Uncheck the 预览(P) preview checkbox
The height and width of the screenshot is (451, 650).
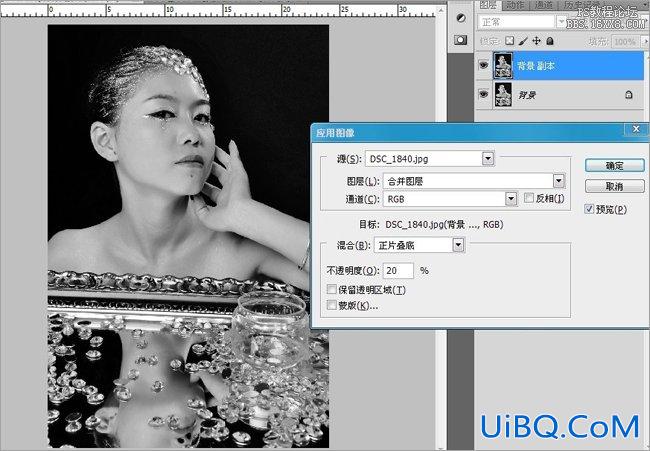[x=589, y=209]
